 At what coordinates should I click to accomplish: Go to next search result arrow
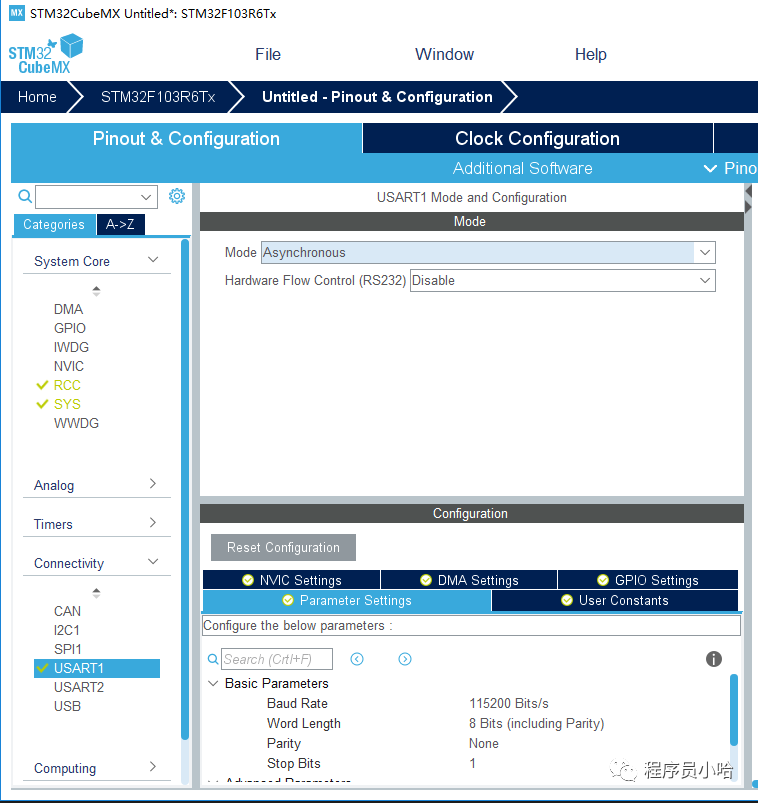tap(405, 659)
